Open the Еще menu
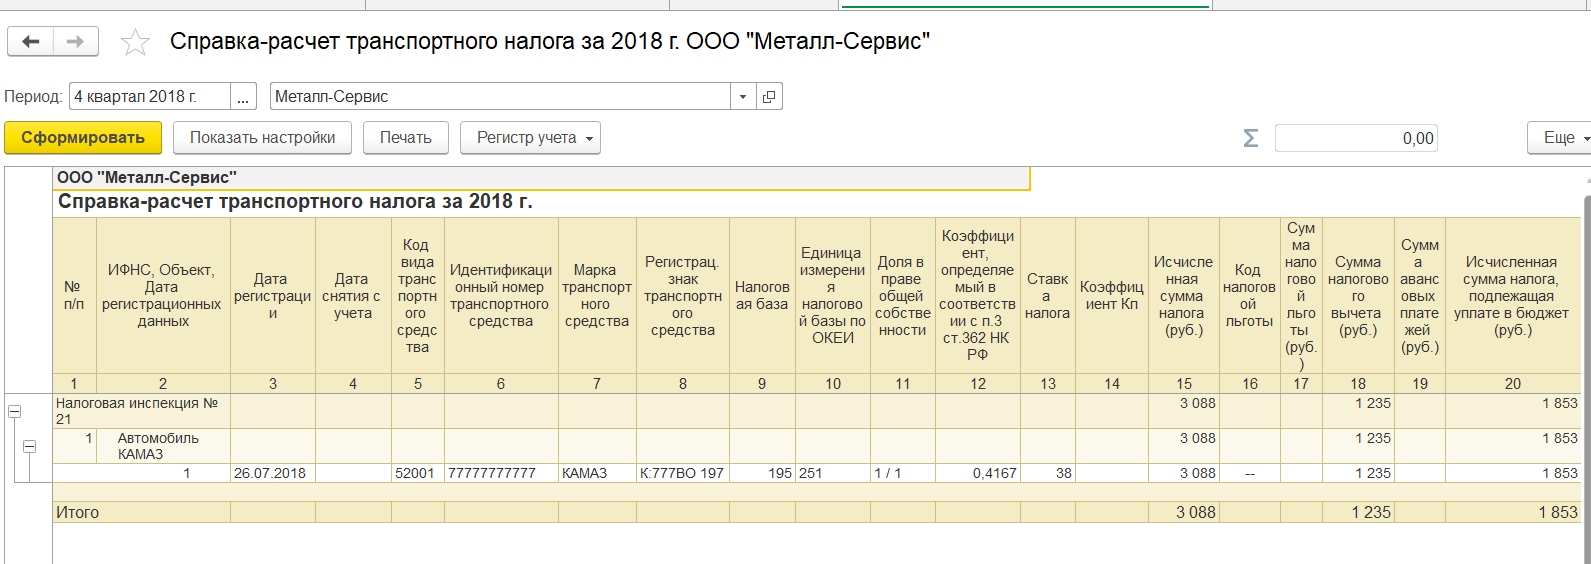This screenshot has height=564, width=1591. point(1560,138)
